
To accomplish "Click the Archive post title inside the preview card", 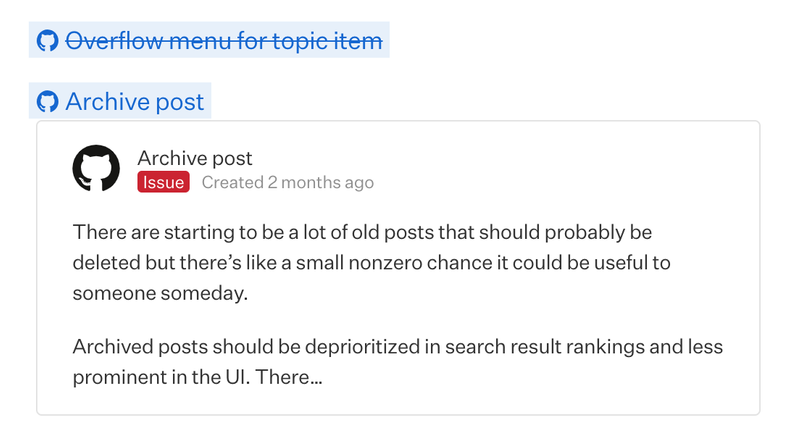I will [195, 158].
